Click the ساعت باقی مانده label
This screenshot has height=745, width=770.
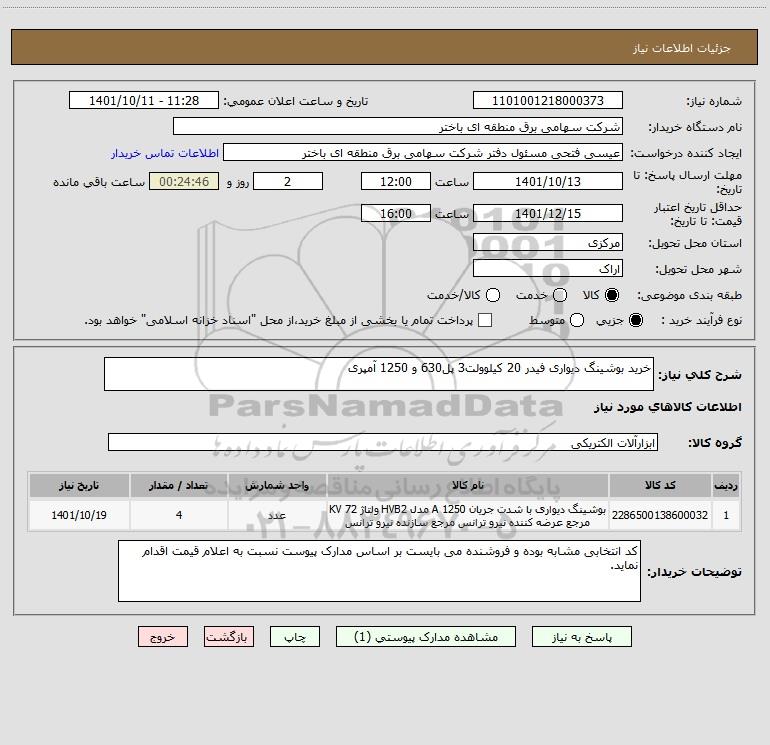99,182
